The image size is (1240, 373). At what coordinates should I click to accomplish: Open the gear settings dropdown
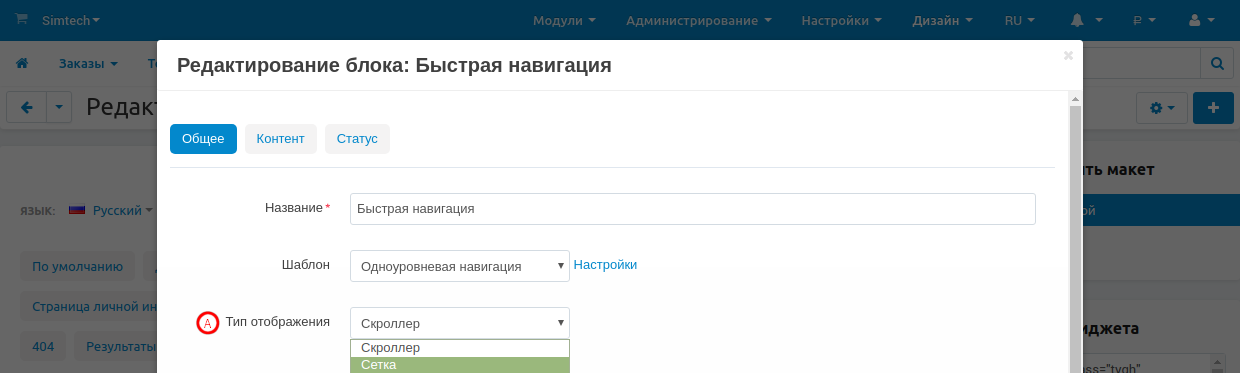pyautogui.click(x=1162, y=107)
